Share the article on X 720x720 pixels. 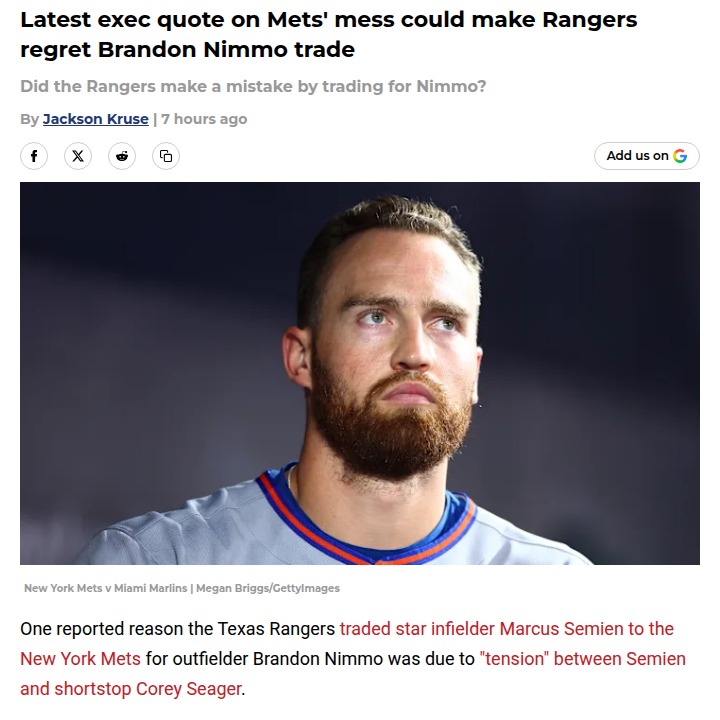coord(78,156)
